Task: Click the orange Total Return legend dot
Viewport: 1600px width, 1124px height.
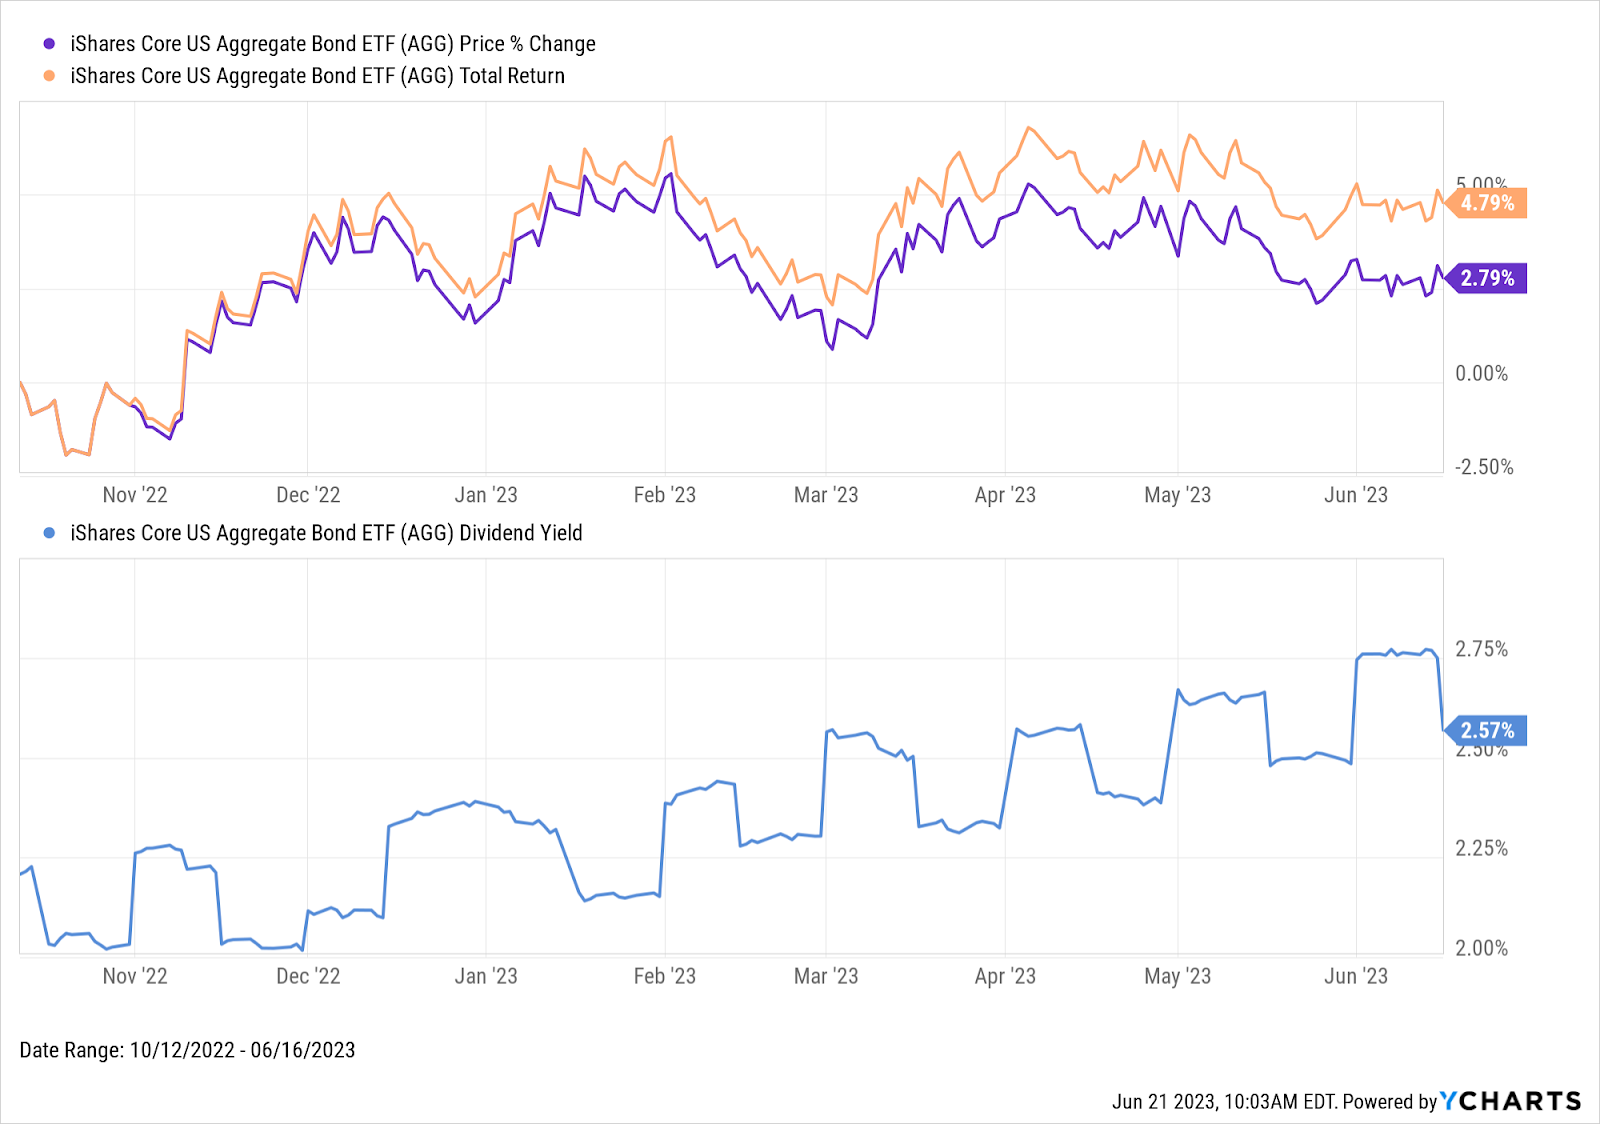Action: pos(49,76)
